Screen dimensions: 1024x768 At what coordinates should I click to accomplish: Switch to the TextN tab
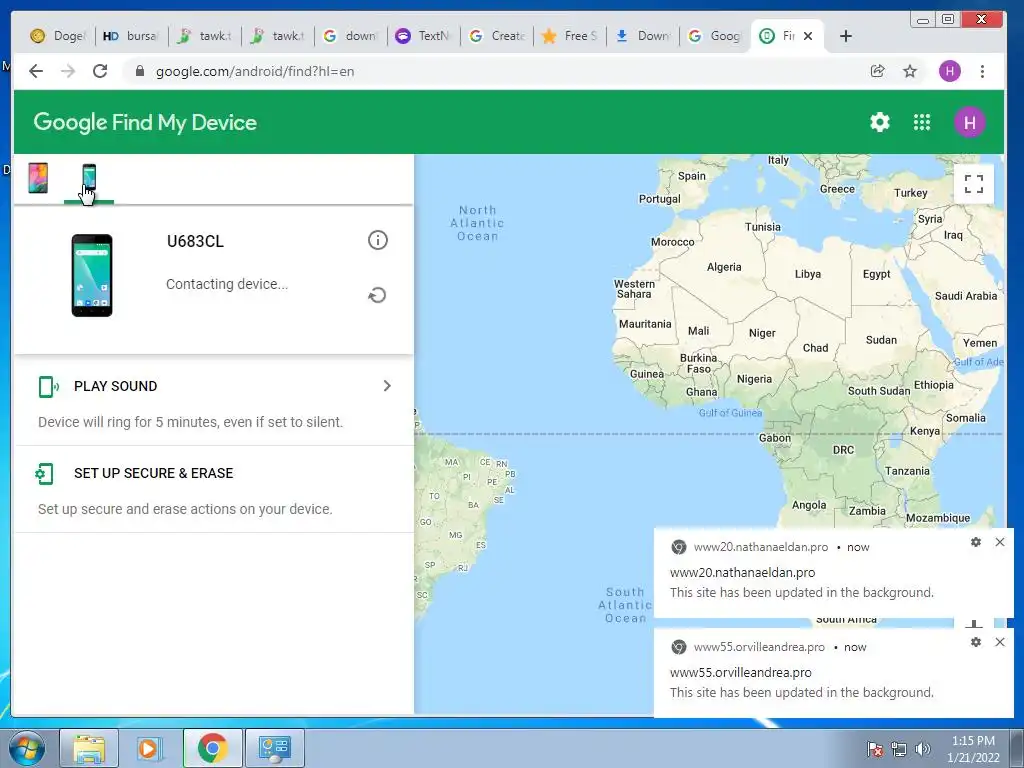pyautogui.click(x=423, y=36)
